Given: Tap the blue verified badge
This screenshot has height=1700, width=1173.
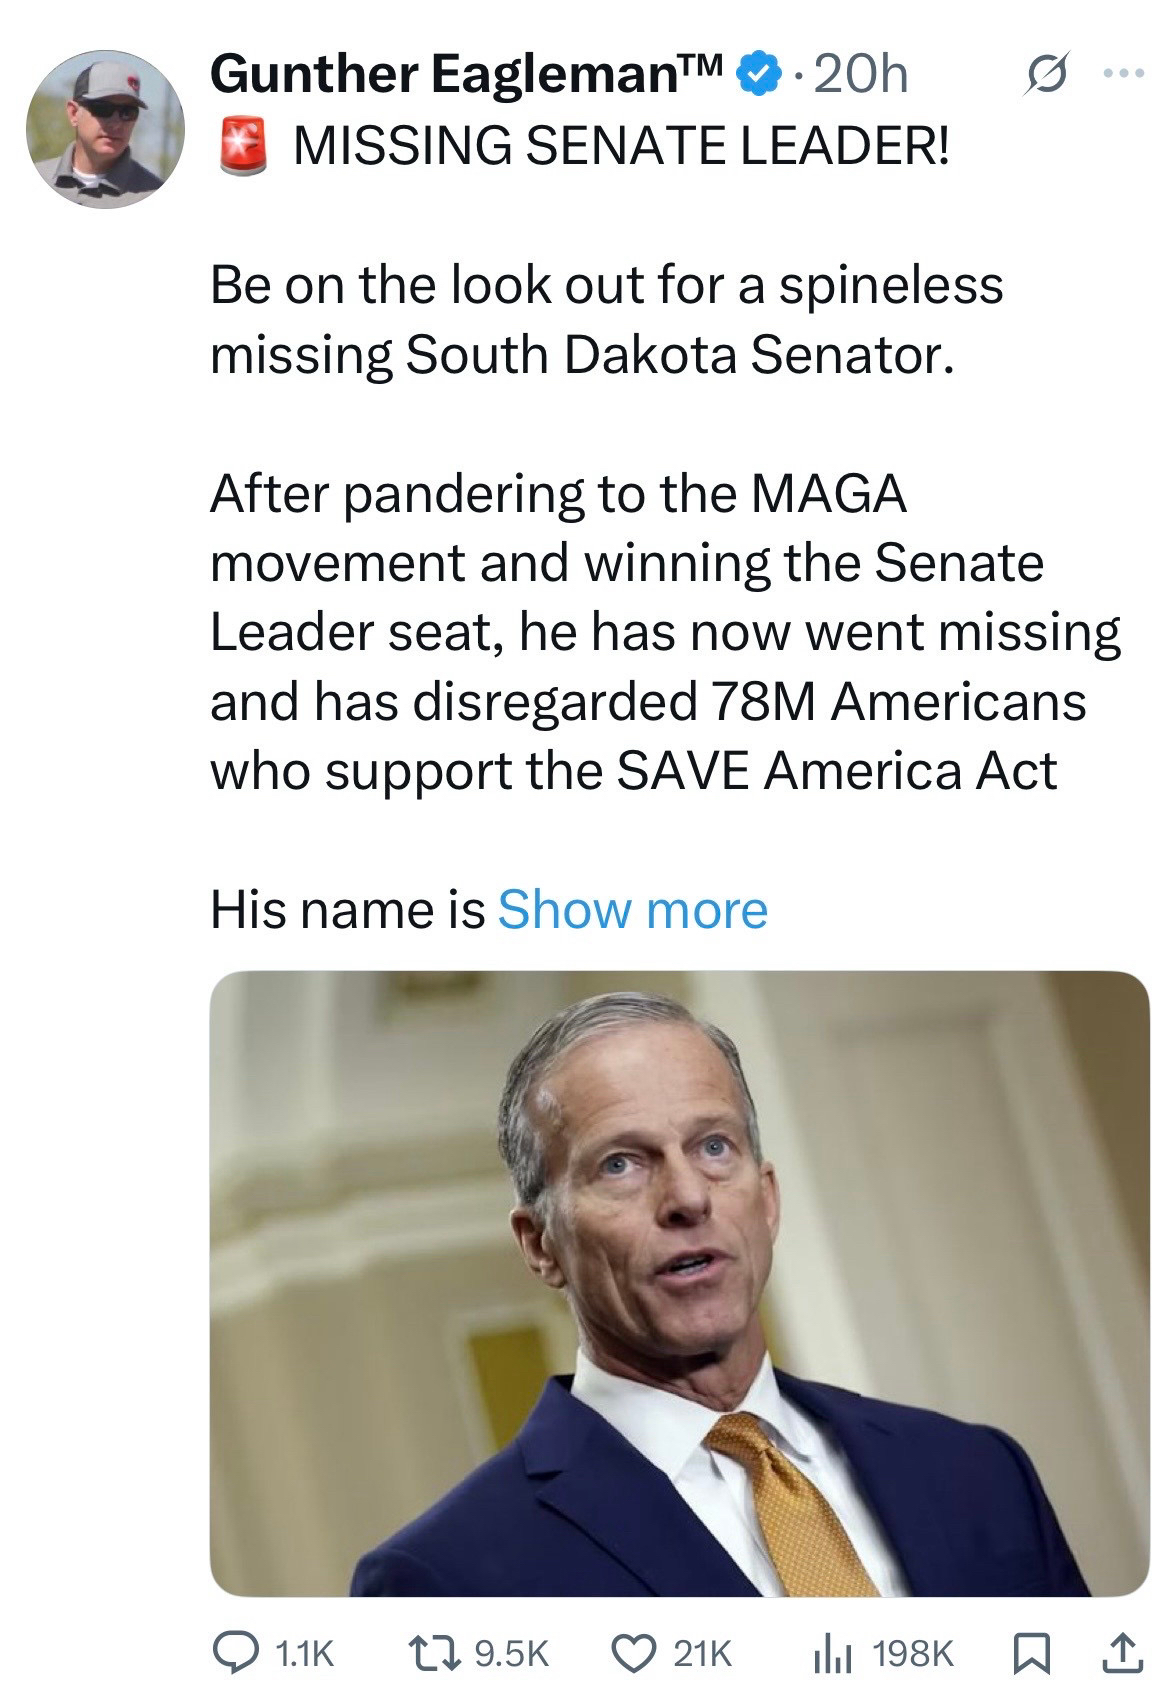Looking at the screenshot, I should tap(758, 75).
